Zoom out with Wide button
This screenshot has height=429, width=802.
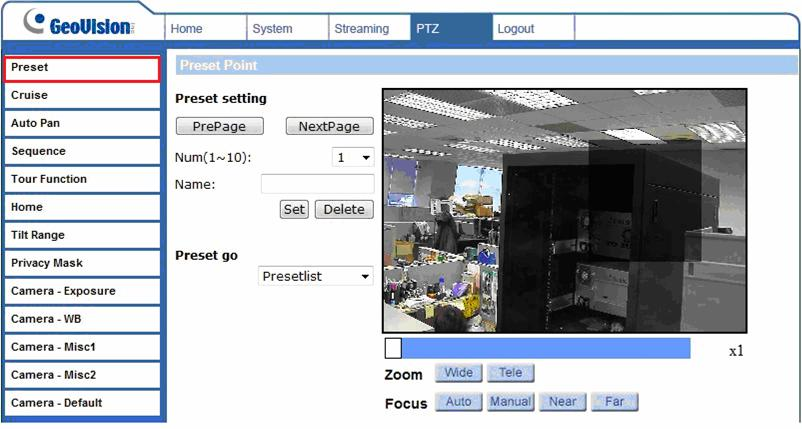(458, 373)
